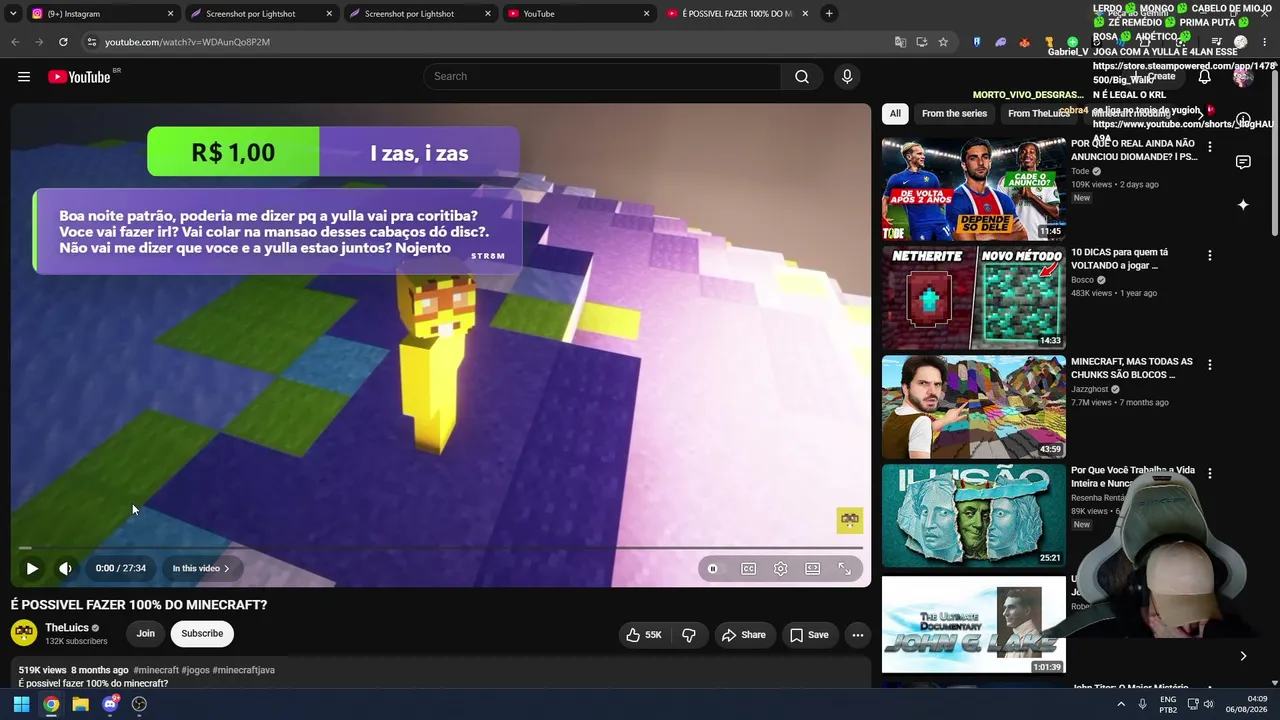Share this video
The image size is (1280, 720).
pos(744,635)
